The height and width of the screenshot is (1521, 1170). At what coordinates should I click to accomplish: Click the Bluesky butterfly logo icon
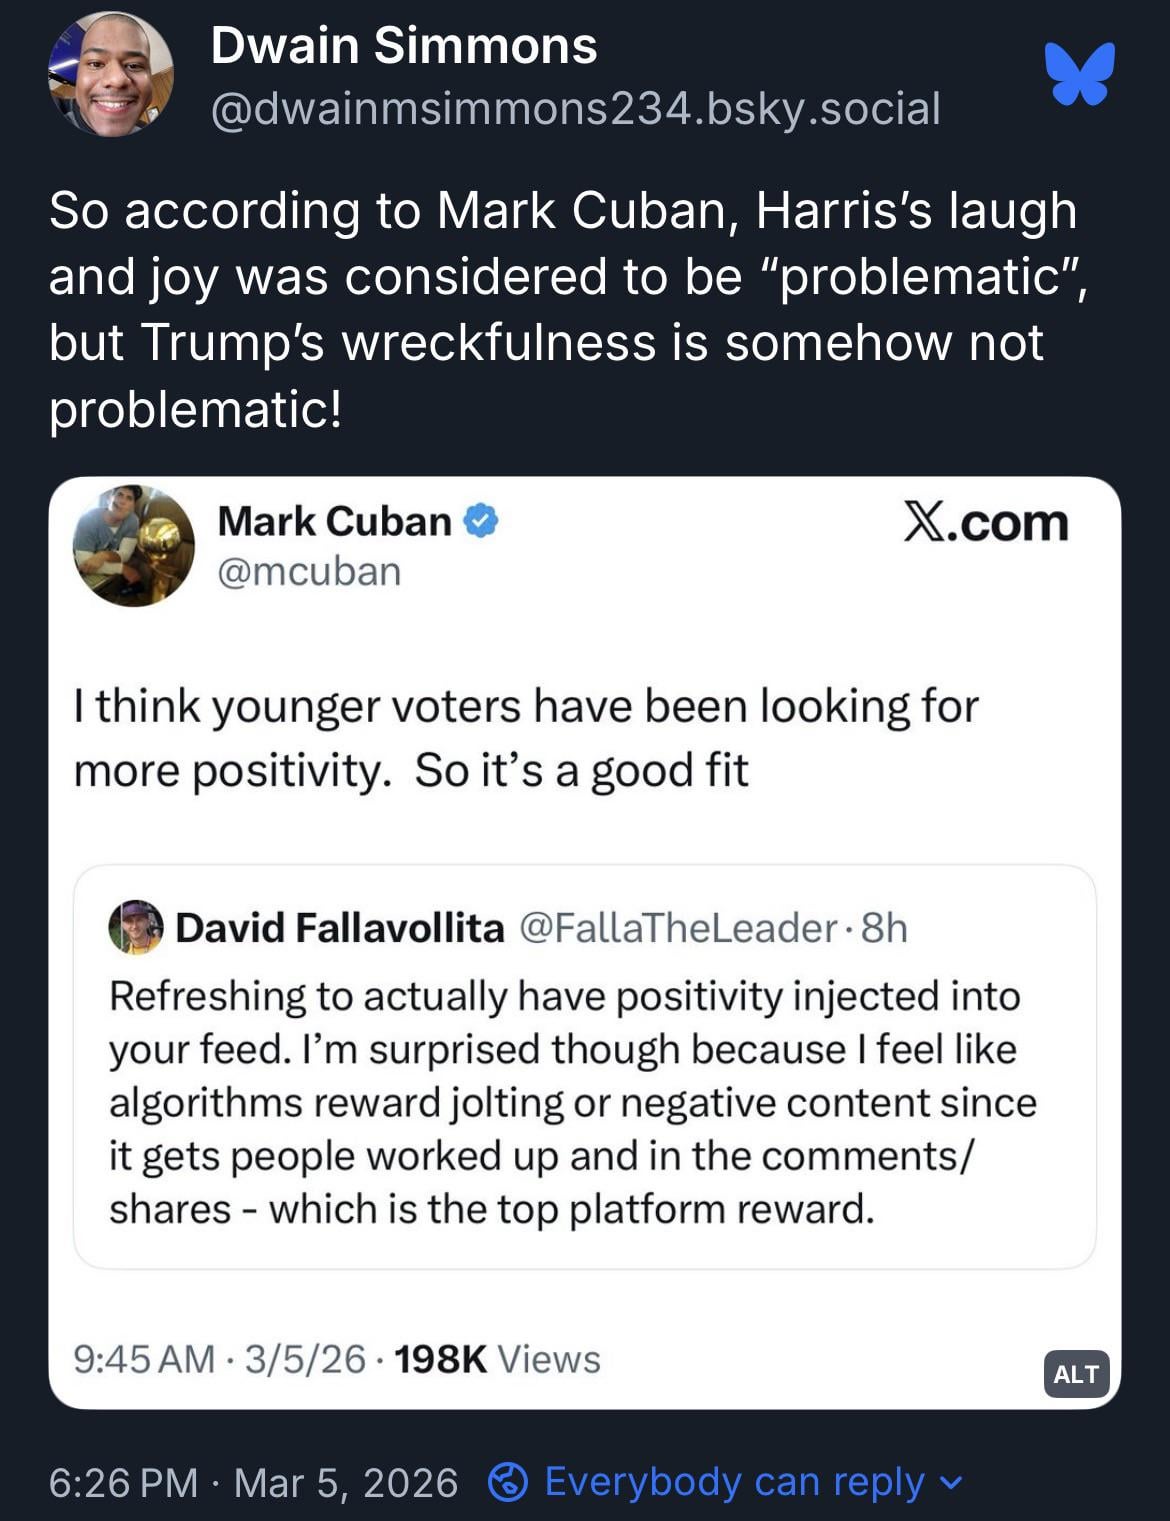(1079, 74)
